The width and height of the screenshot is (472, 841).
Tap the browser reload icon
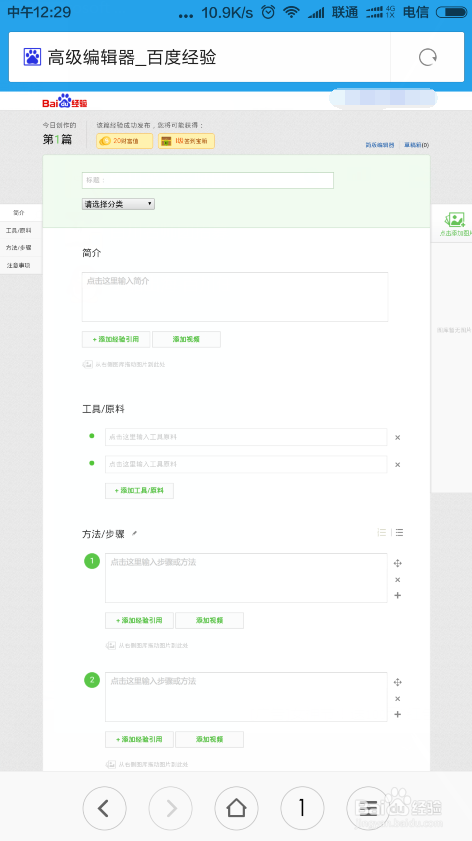pos(427,57)
